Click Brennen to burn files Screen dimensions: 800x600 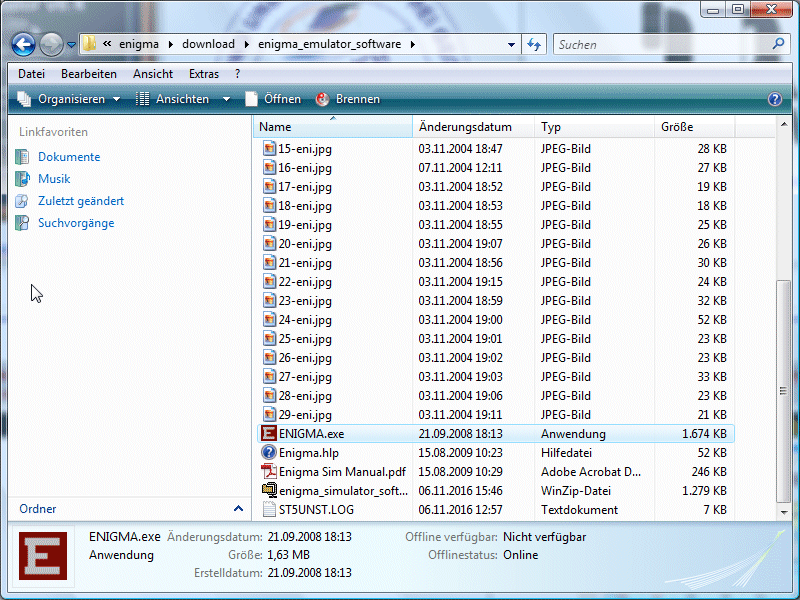(x=347, y=99)
